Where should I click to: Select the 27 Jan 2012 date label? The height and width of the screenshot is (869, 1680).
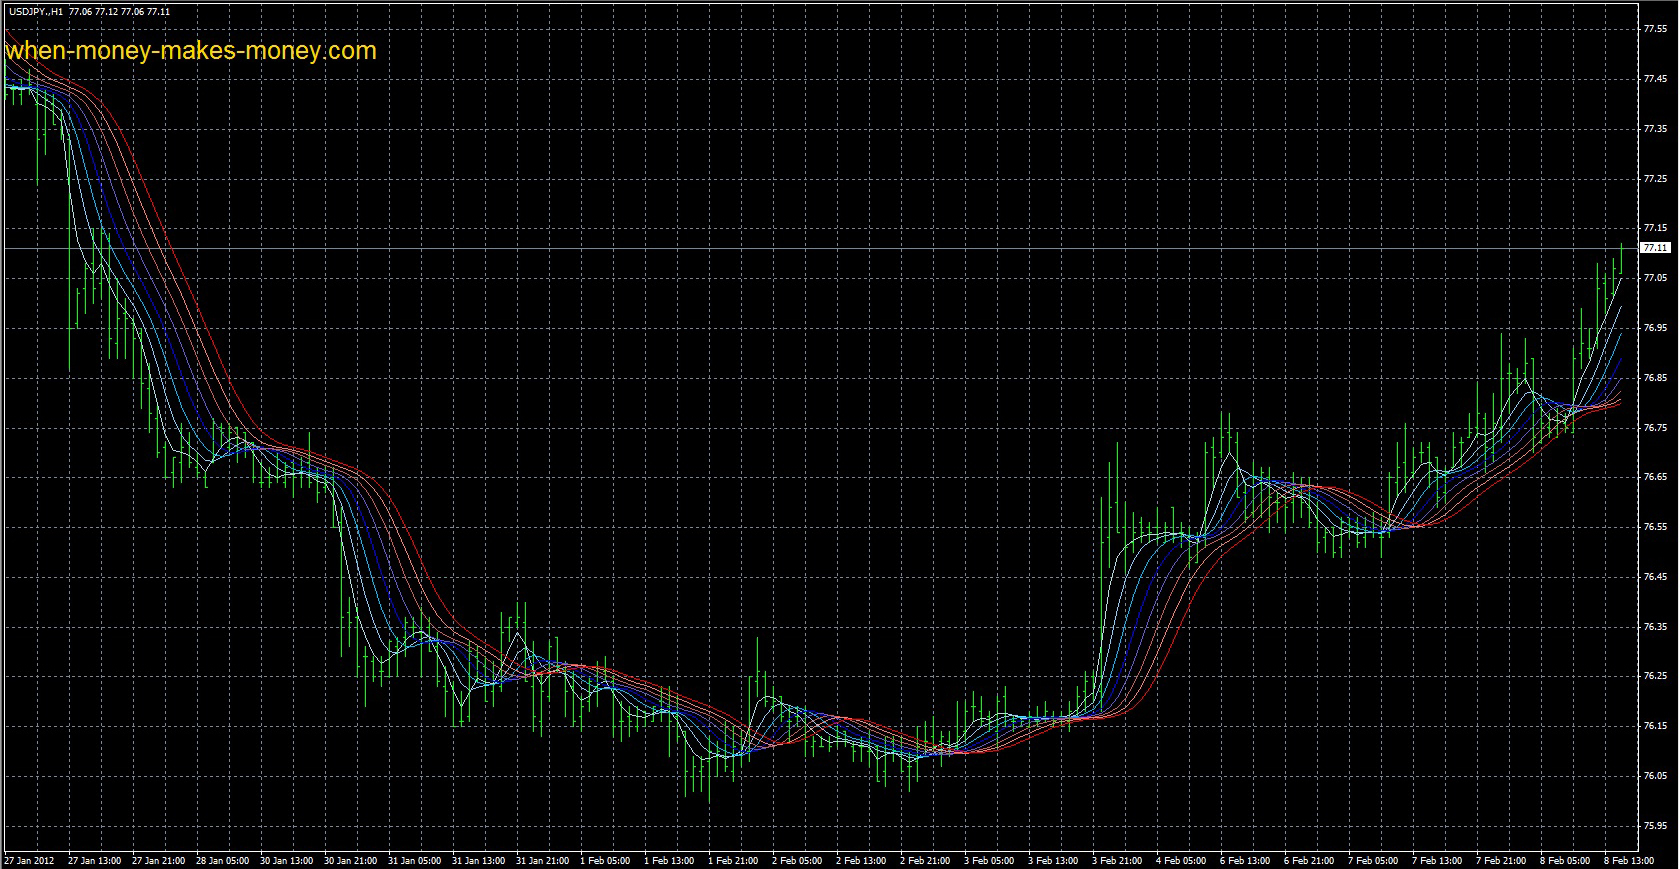pyautogui.click(x=28, y=860)
